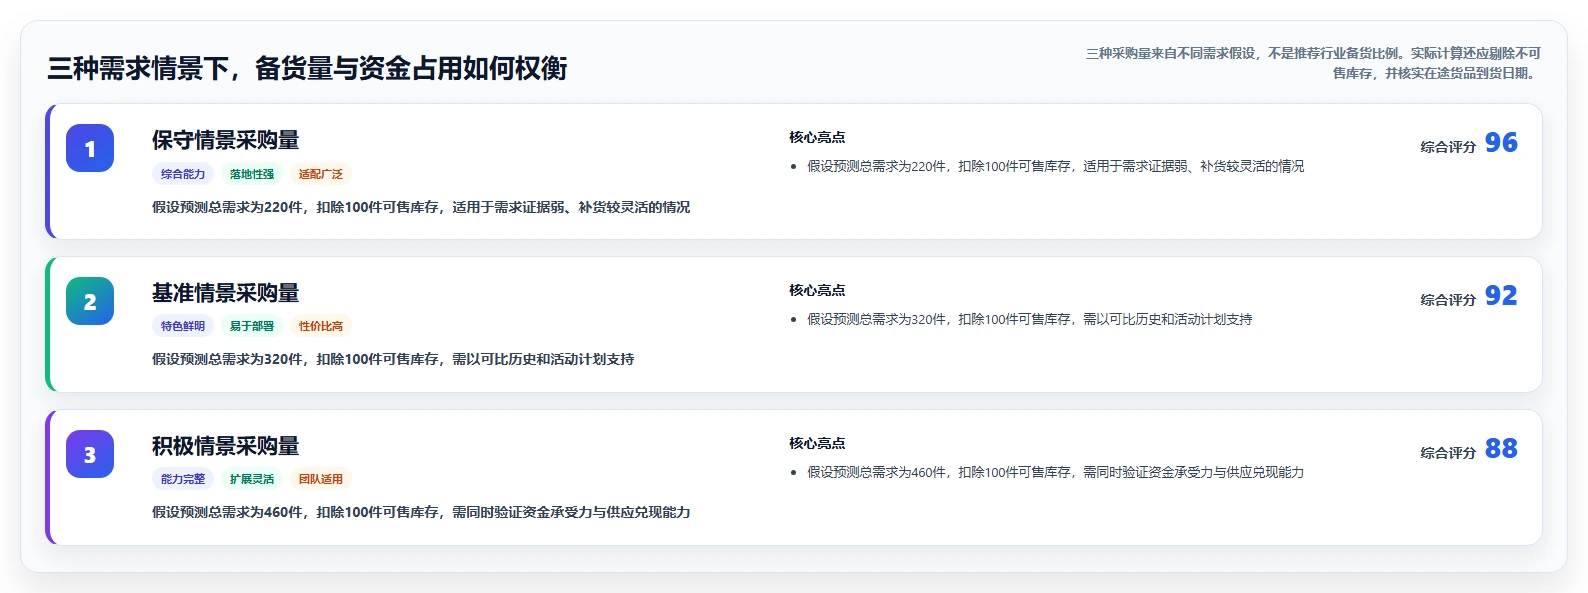
Task: Click the score value 92
Action: click(x=1501, y=296)
